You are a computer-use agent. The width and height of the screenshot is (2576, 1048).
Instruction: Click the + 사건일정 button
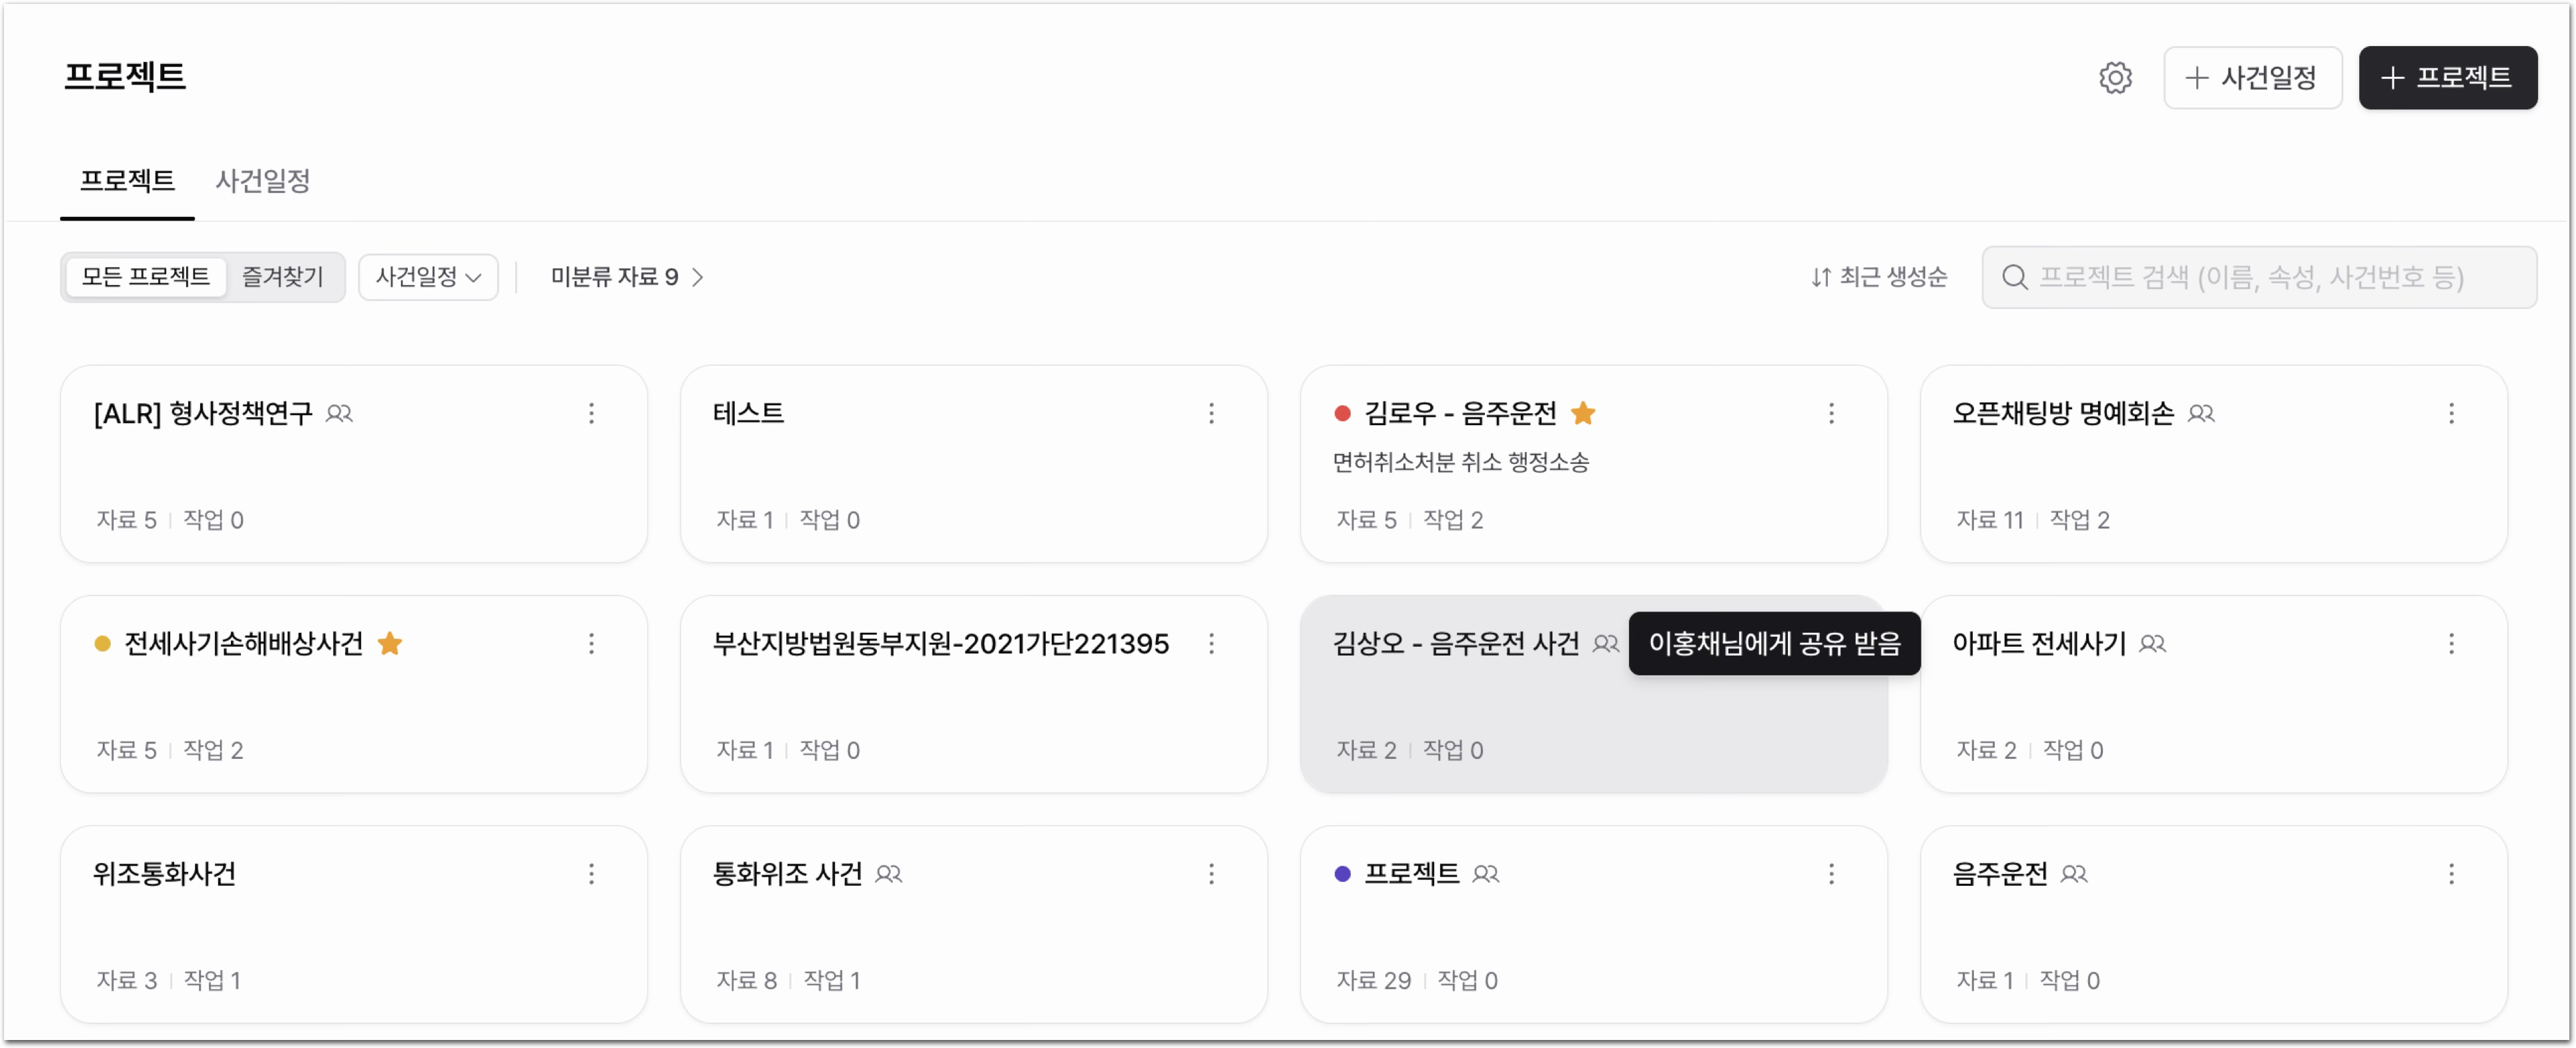[2252, 77]
